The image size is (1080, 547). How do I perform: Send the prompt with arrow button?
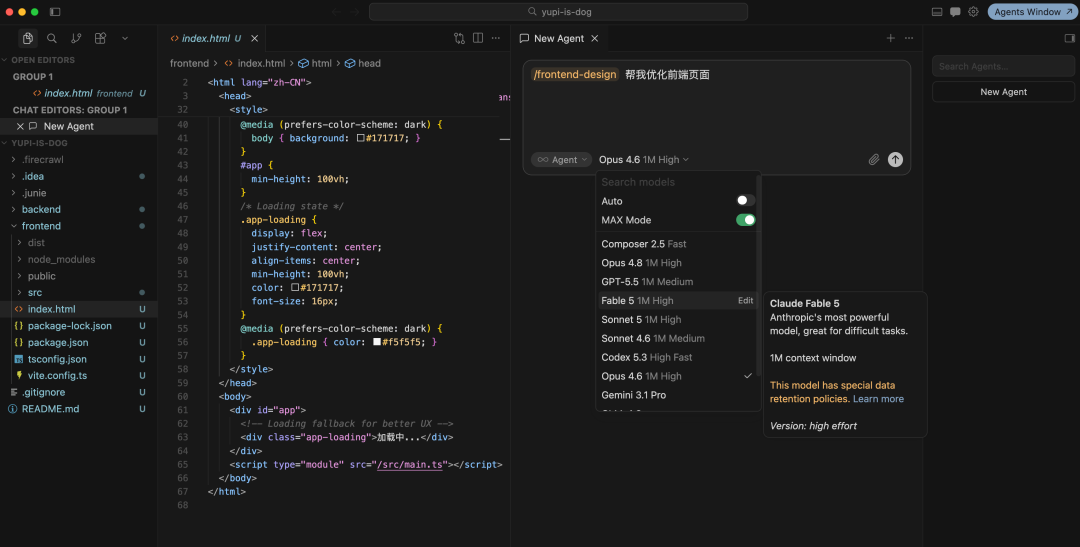pyautogui.click(x=895, y=160)
